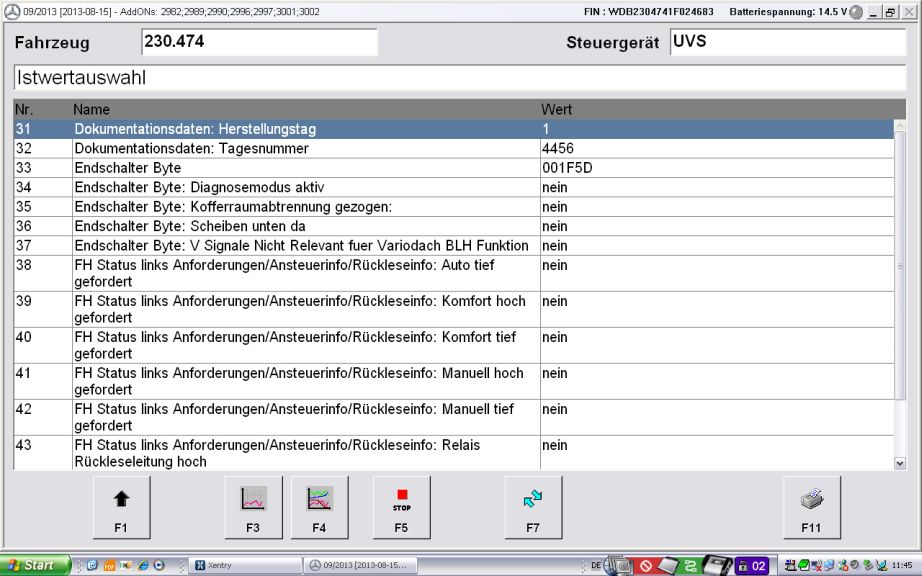Click the F5 stop button
The image size is (922, 576).
(402, 507)
